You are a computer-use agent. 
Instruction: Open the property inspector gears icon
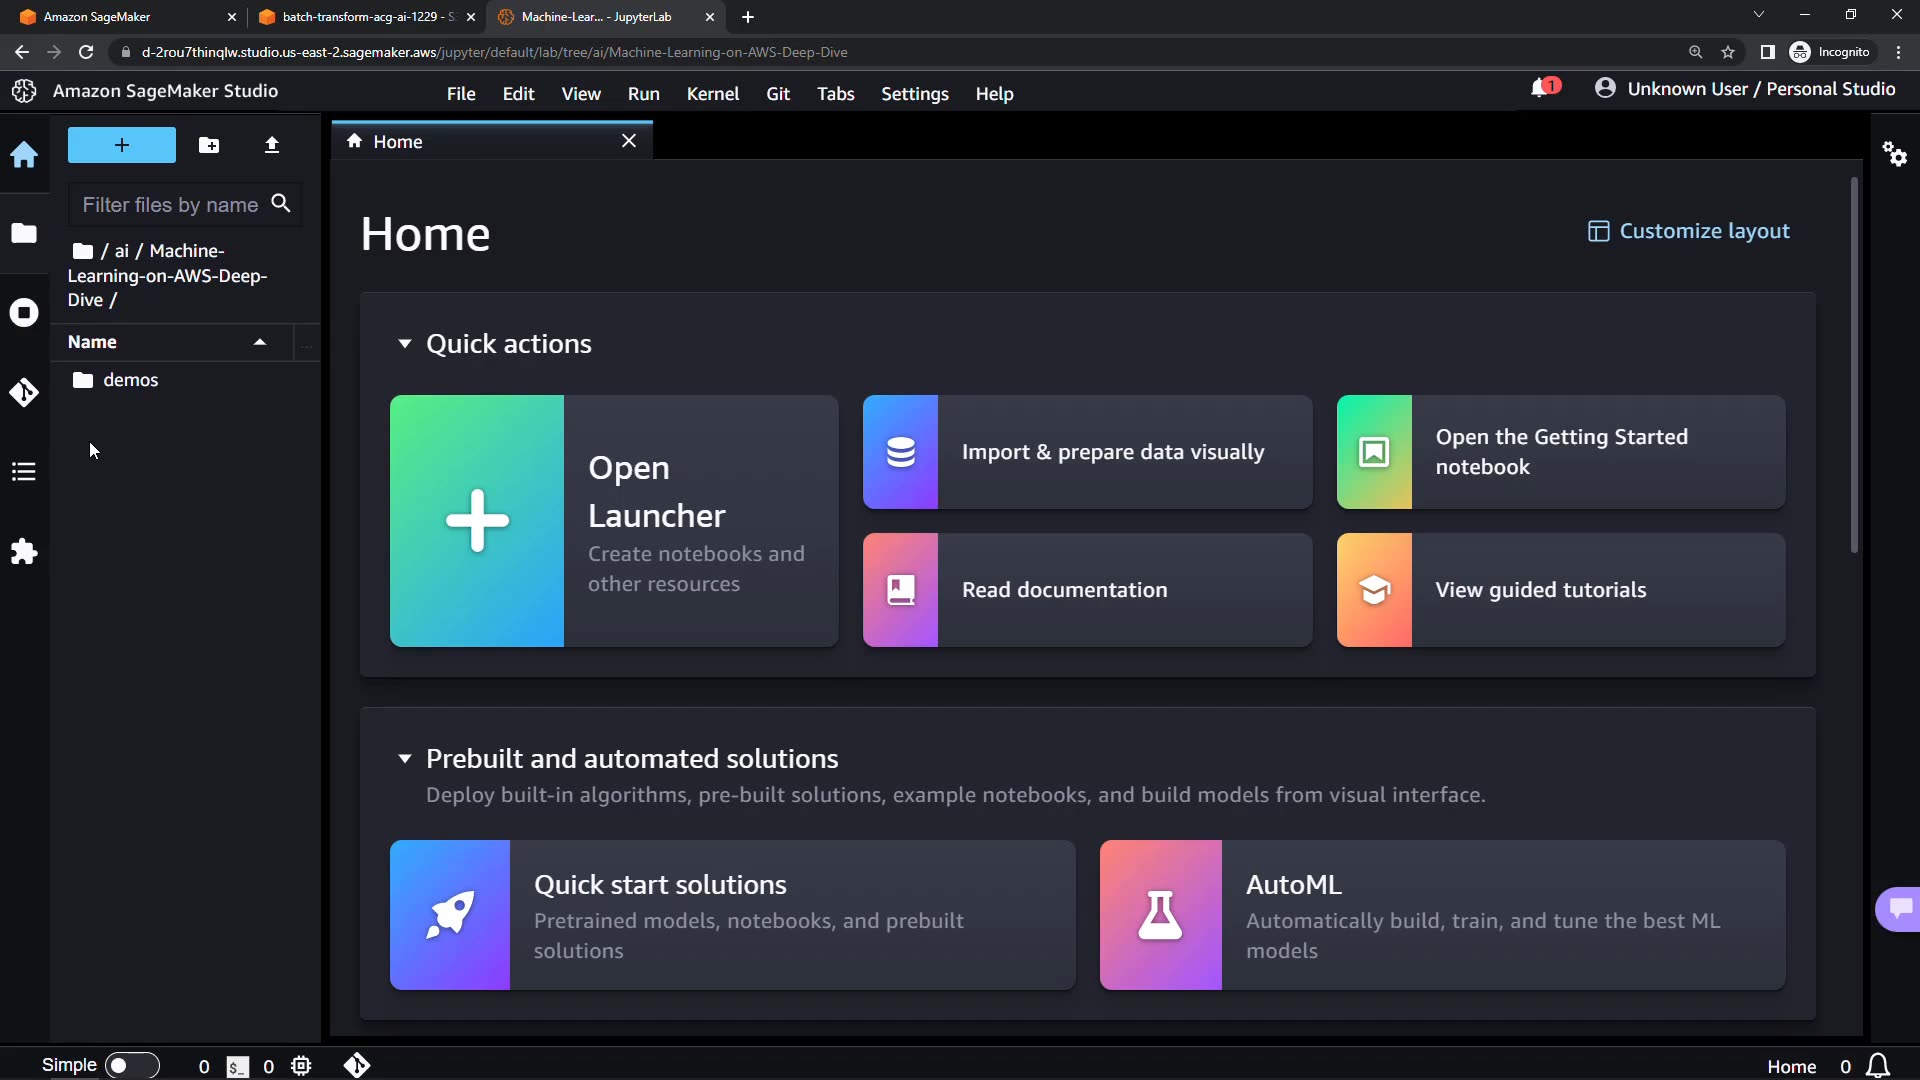[x=1894, y=154]
